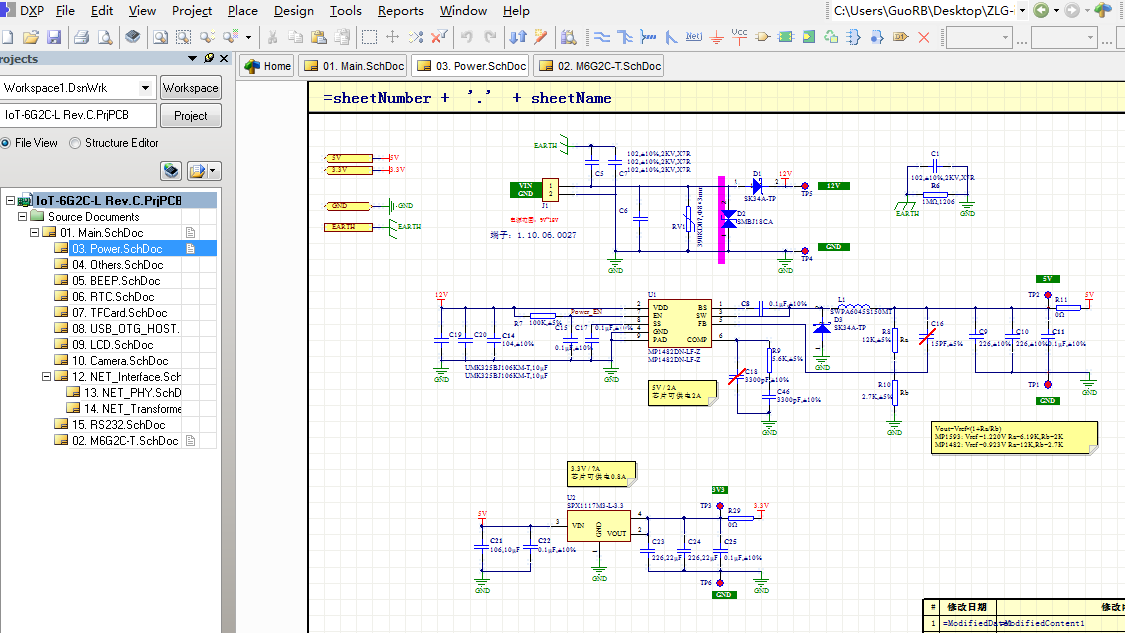Click the project compile icon button
Screen dimensions: 1125x633
click(x=171, y=171)
